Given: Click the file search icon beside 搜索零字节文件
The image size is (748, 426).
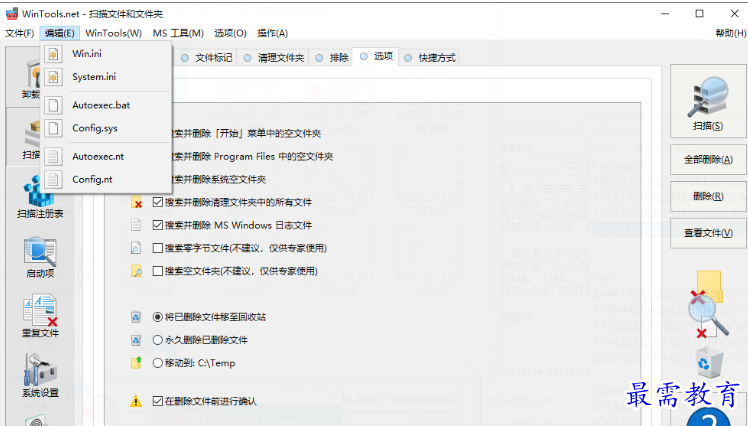Looking at the screenshot, I should [136, 248].
